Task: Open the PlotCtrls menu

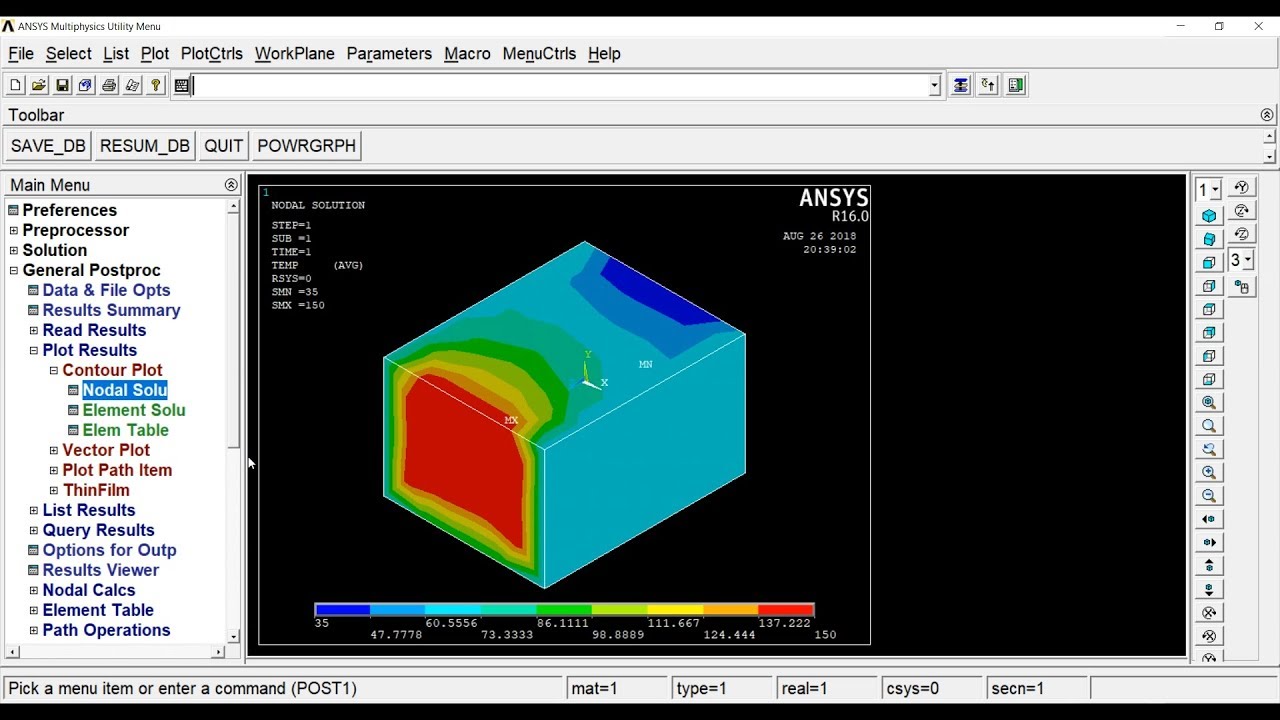Action: [212, 54]
